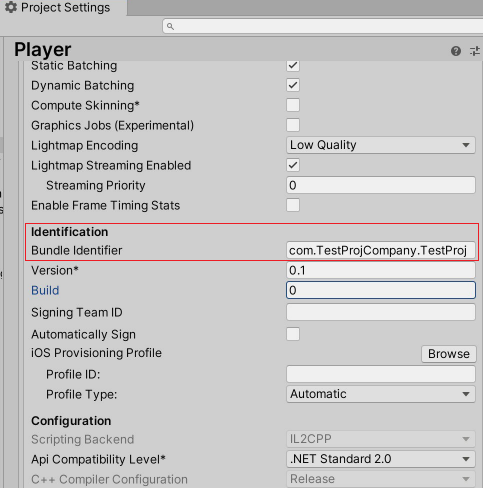The image size is (483, 488).
Task: Click the Dynamic Batching label
Action: (82, 86)
